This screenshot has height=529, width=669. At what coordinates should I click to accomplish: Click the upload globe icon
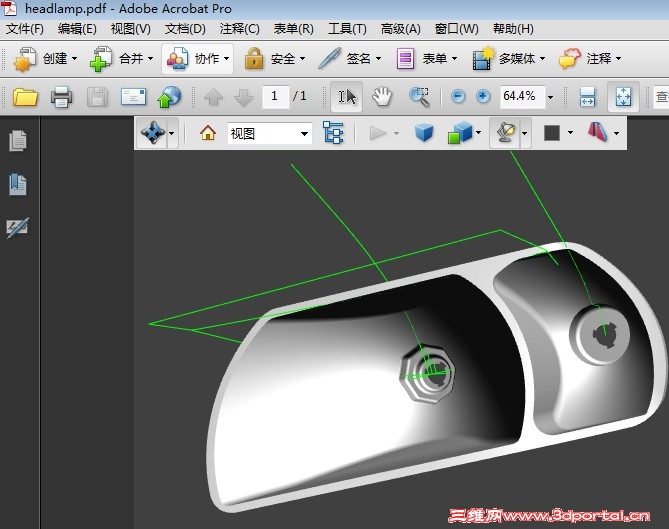click(169, 97)
